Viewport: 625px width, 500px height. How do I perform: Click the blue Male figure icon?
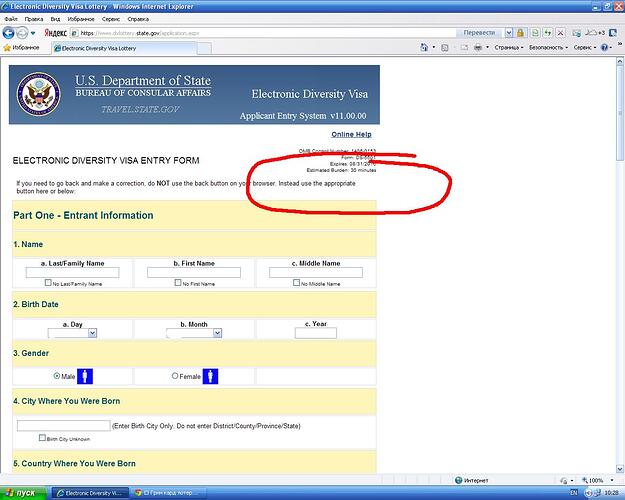pyautogui.click(x=85, y=376)
